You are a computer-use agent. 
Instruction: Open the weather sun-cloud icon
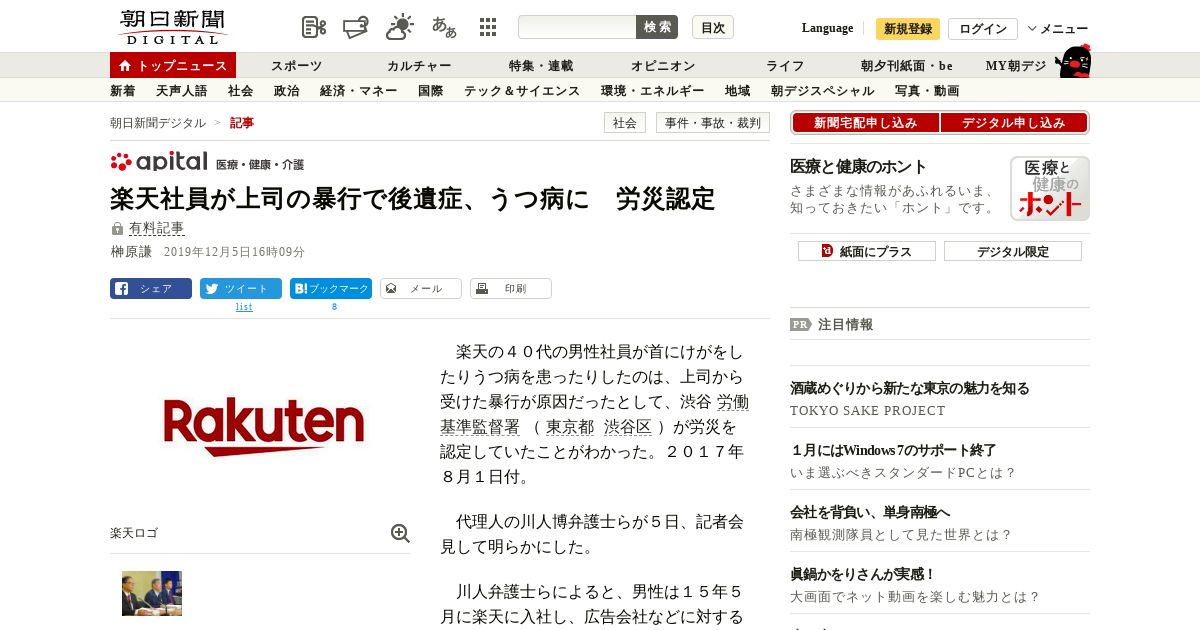400,27
